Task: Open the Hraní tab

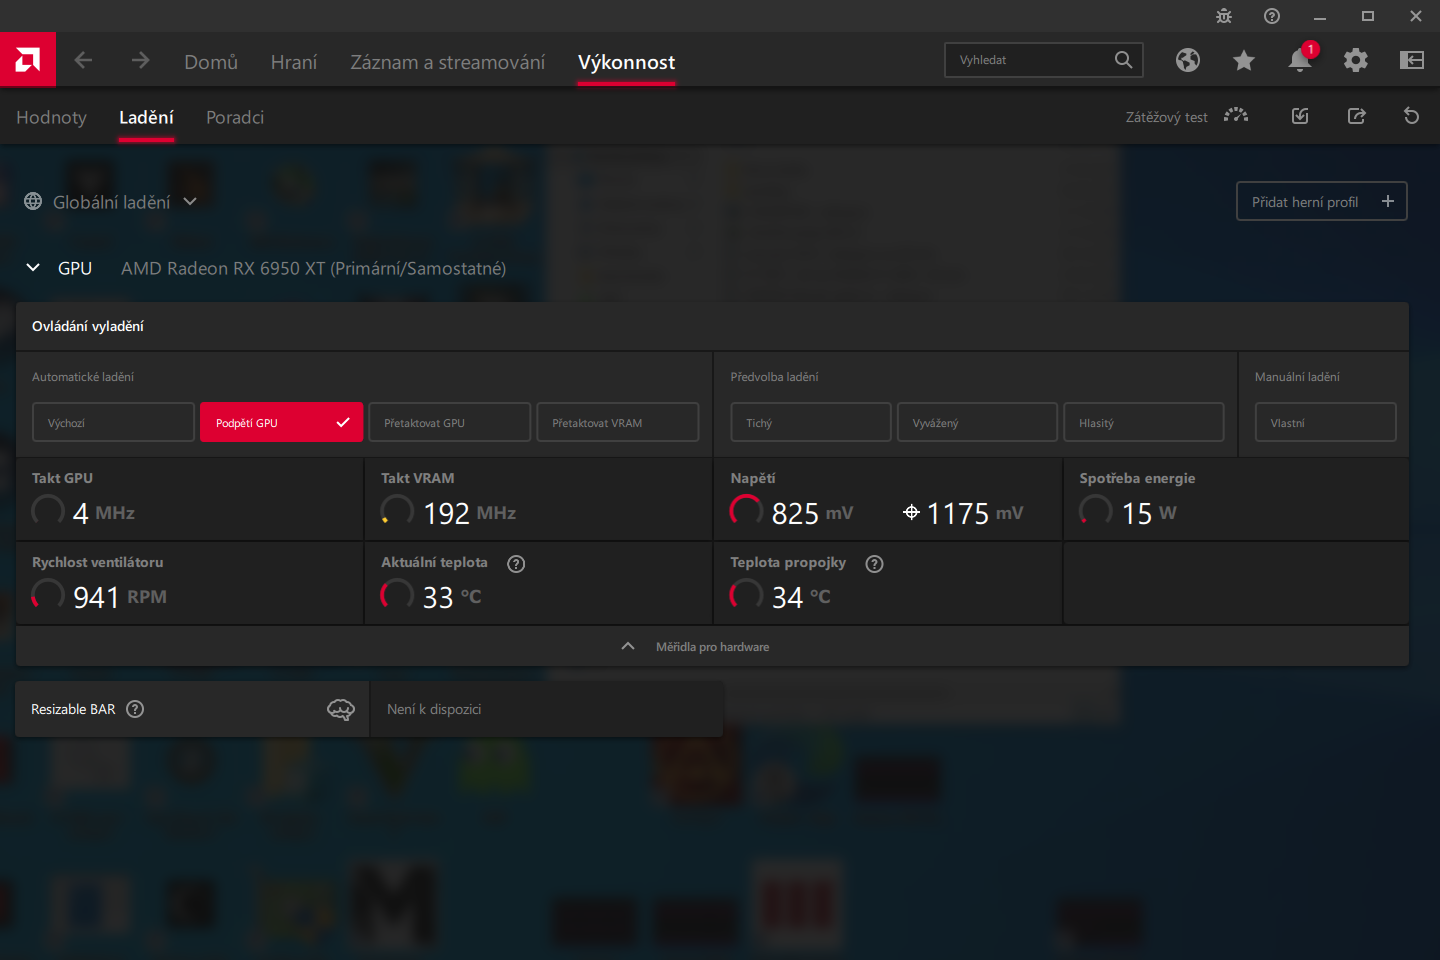Action: [294, 62]
